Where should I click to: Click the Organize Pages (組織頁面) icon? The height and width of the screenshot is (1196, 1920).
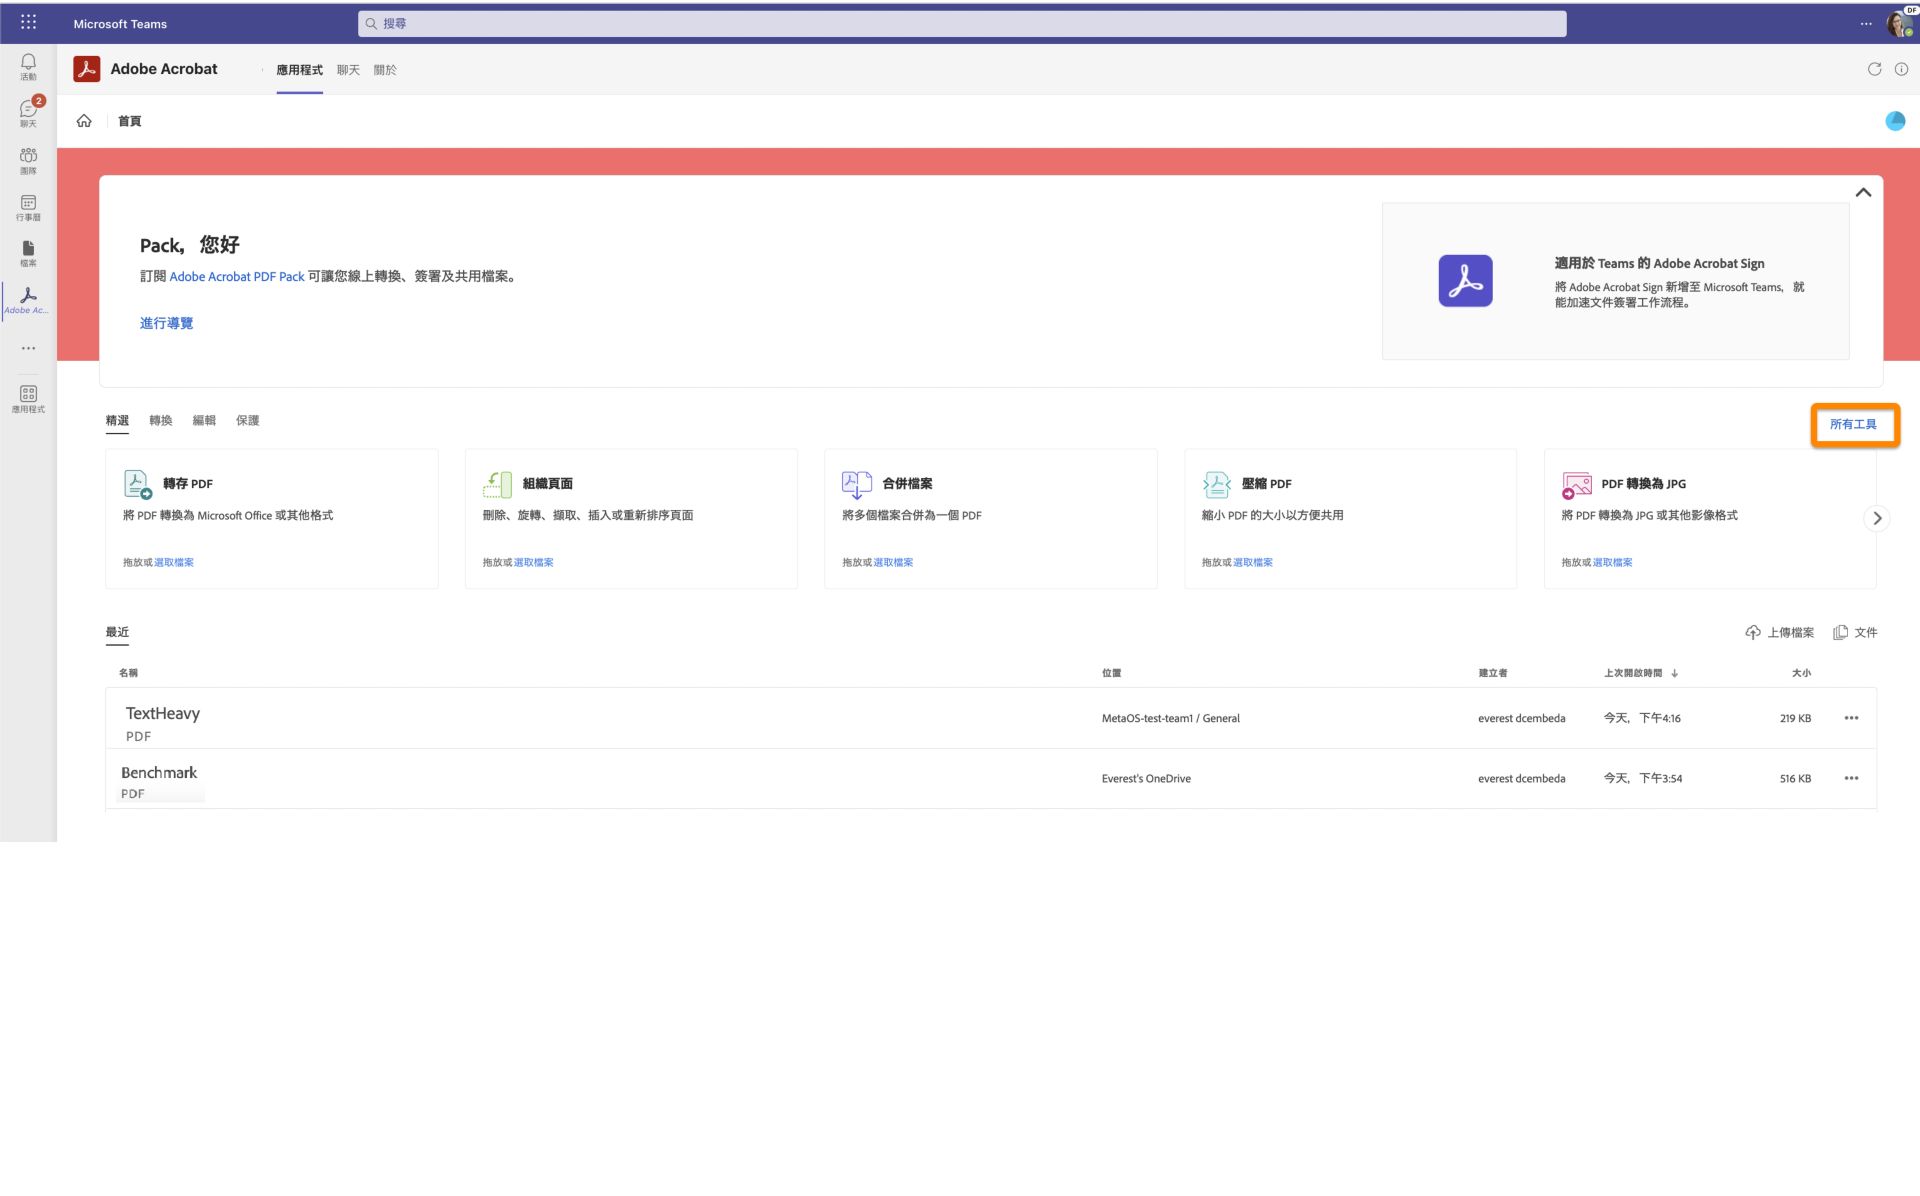point(497,484)
